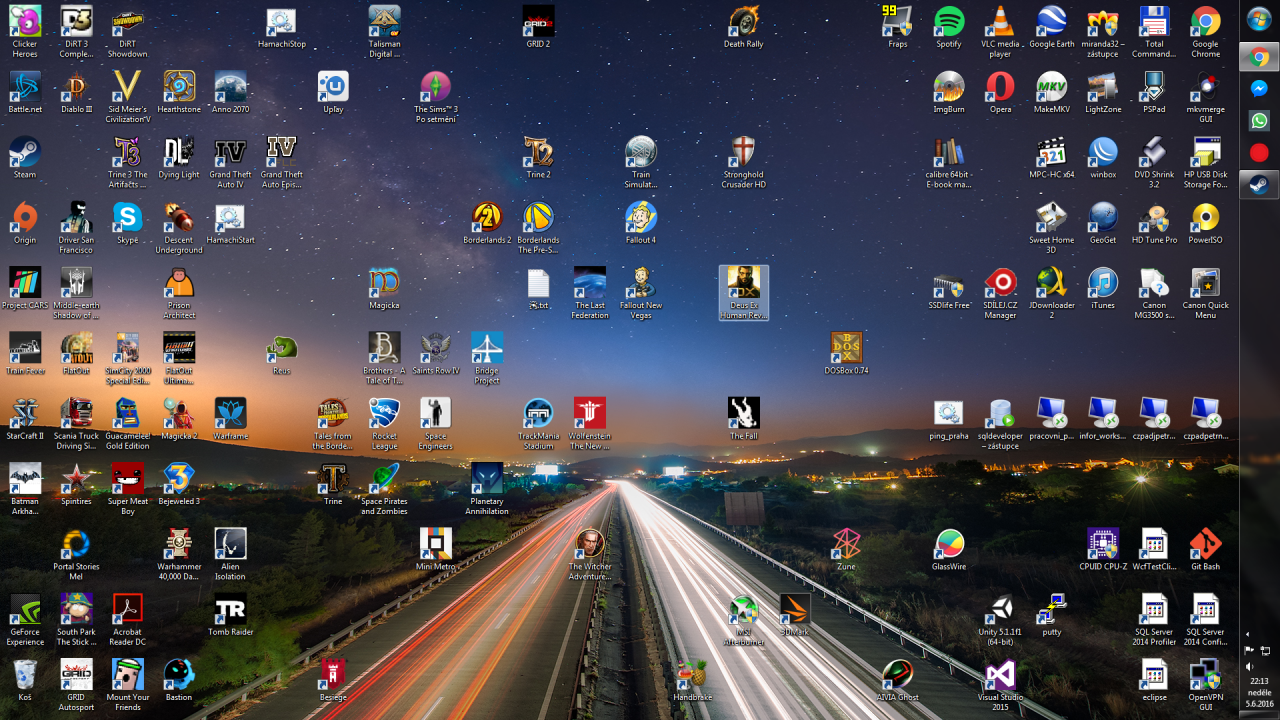This screenshot has width=1280, height=720.
Task: Launch the eclipse desktop shortcut
Action: (1154, 680)
